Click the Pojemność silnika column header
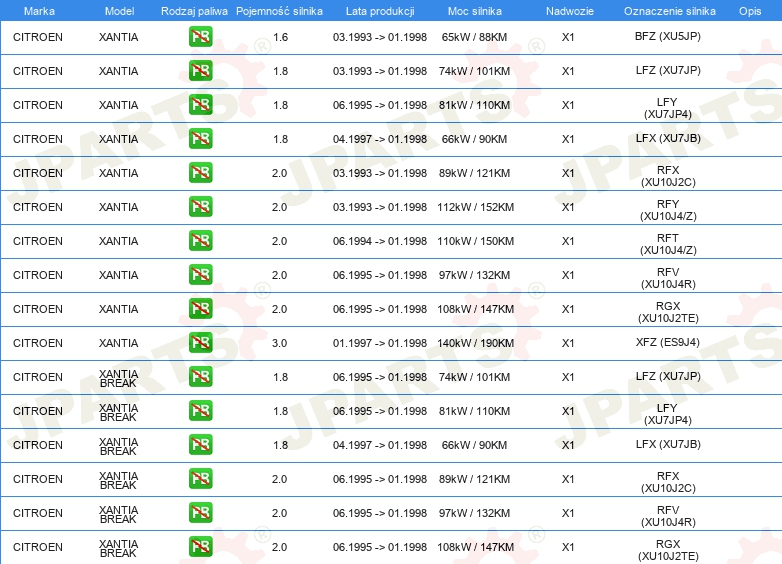The width and height of the screenshot is (782, 564). (x=279, y=11)
